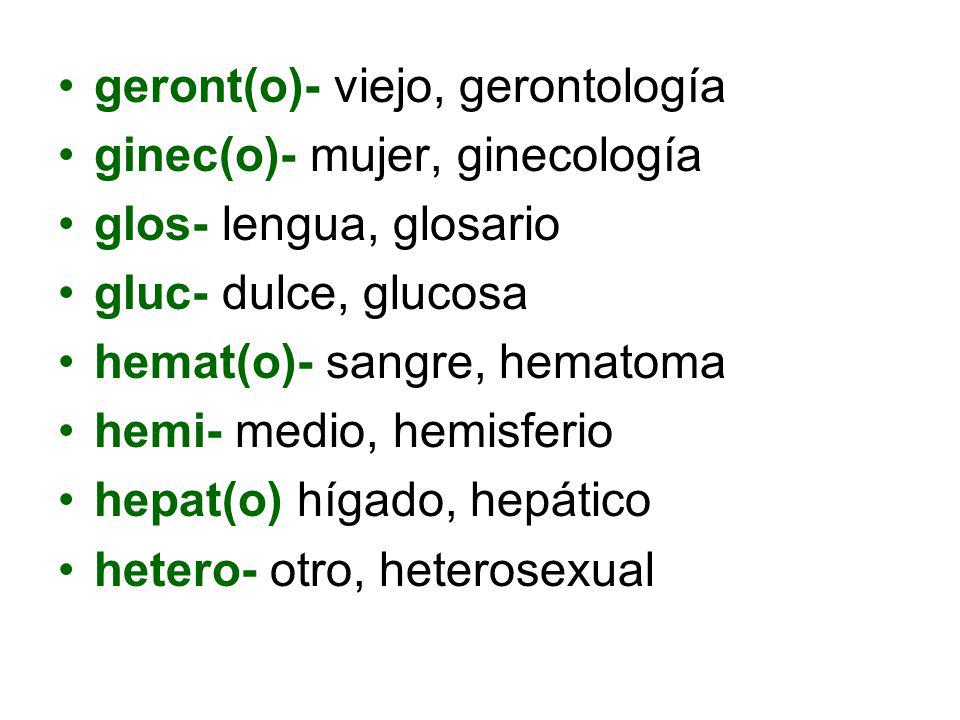This screenshot has height=720, width=960.
Task: Click the green prefix 'gluc-'
Action: pyautogui.click(x=151, y=295)
